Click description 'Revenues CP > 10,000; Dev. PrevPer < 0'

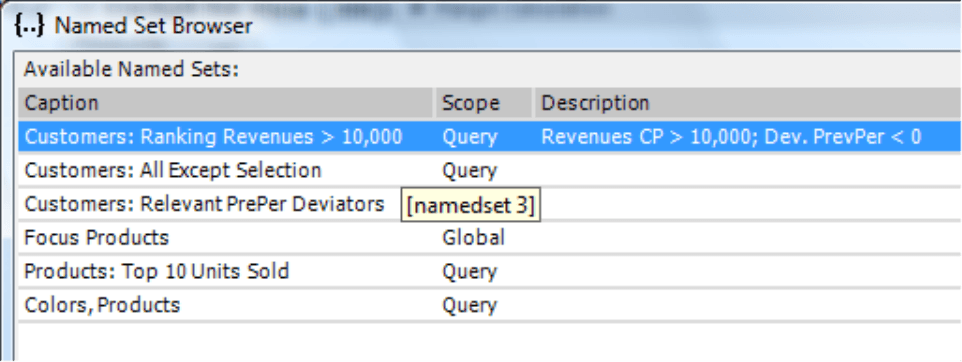pos(731,136)
